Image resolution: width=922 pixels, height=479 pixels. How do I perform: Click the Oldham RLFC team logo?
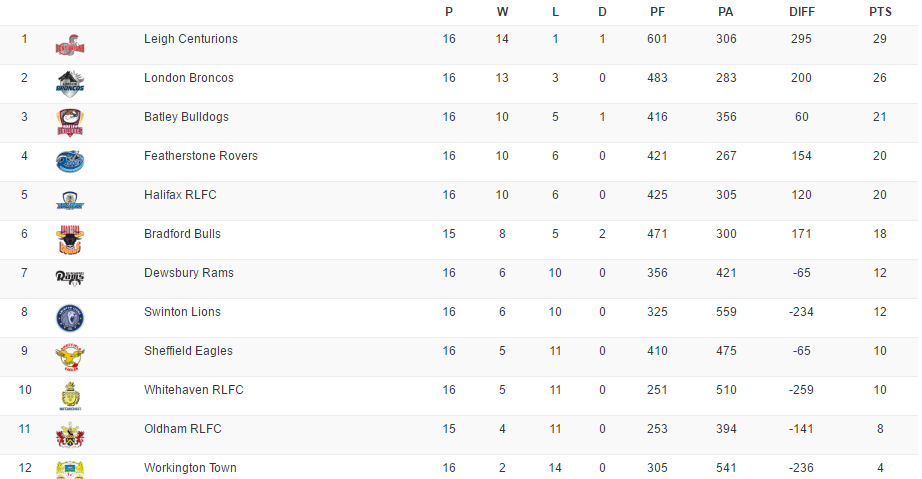point(70,434)
